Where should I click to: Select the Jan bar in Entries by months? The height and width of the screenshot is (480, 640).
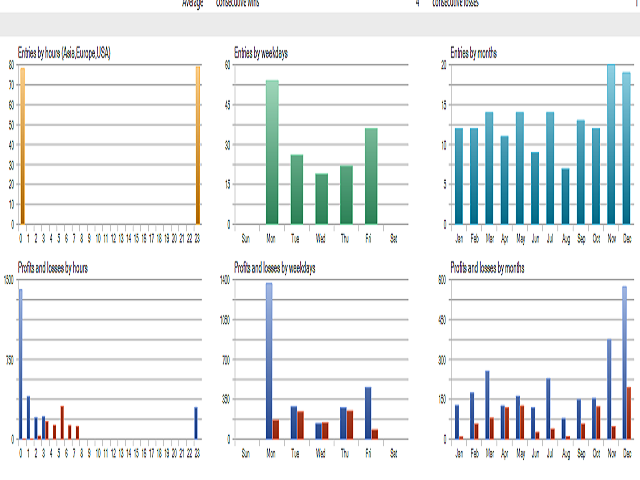(x=459, y=176)
